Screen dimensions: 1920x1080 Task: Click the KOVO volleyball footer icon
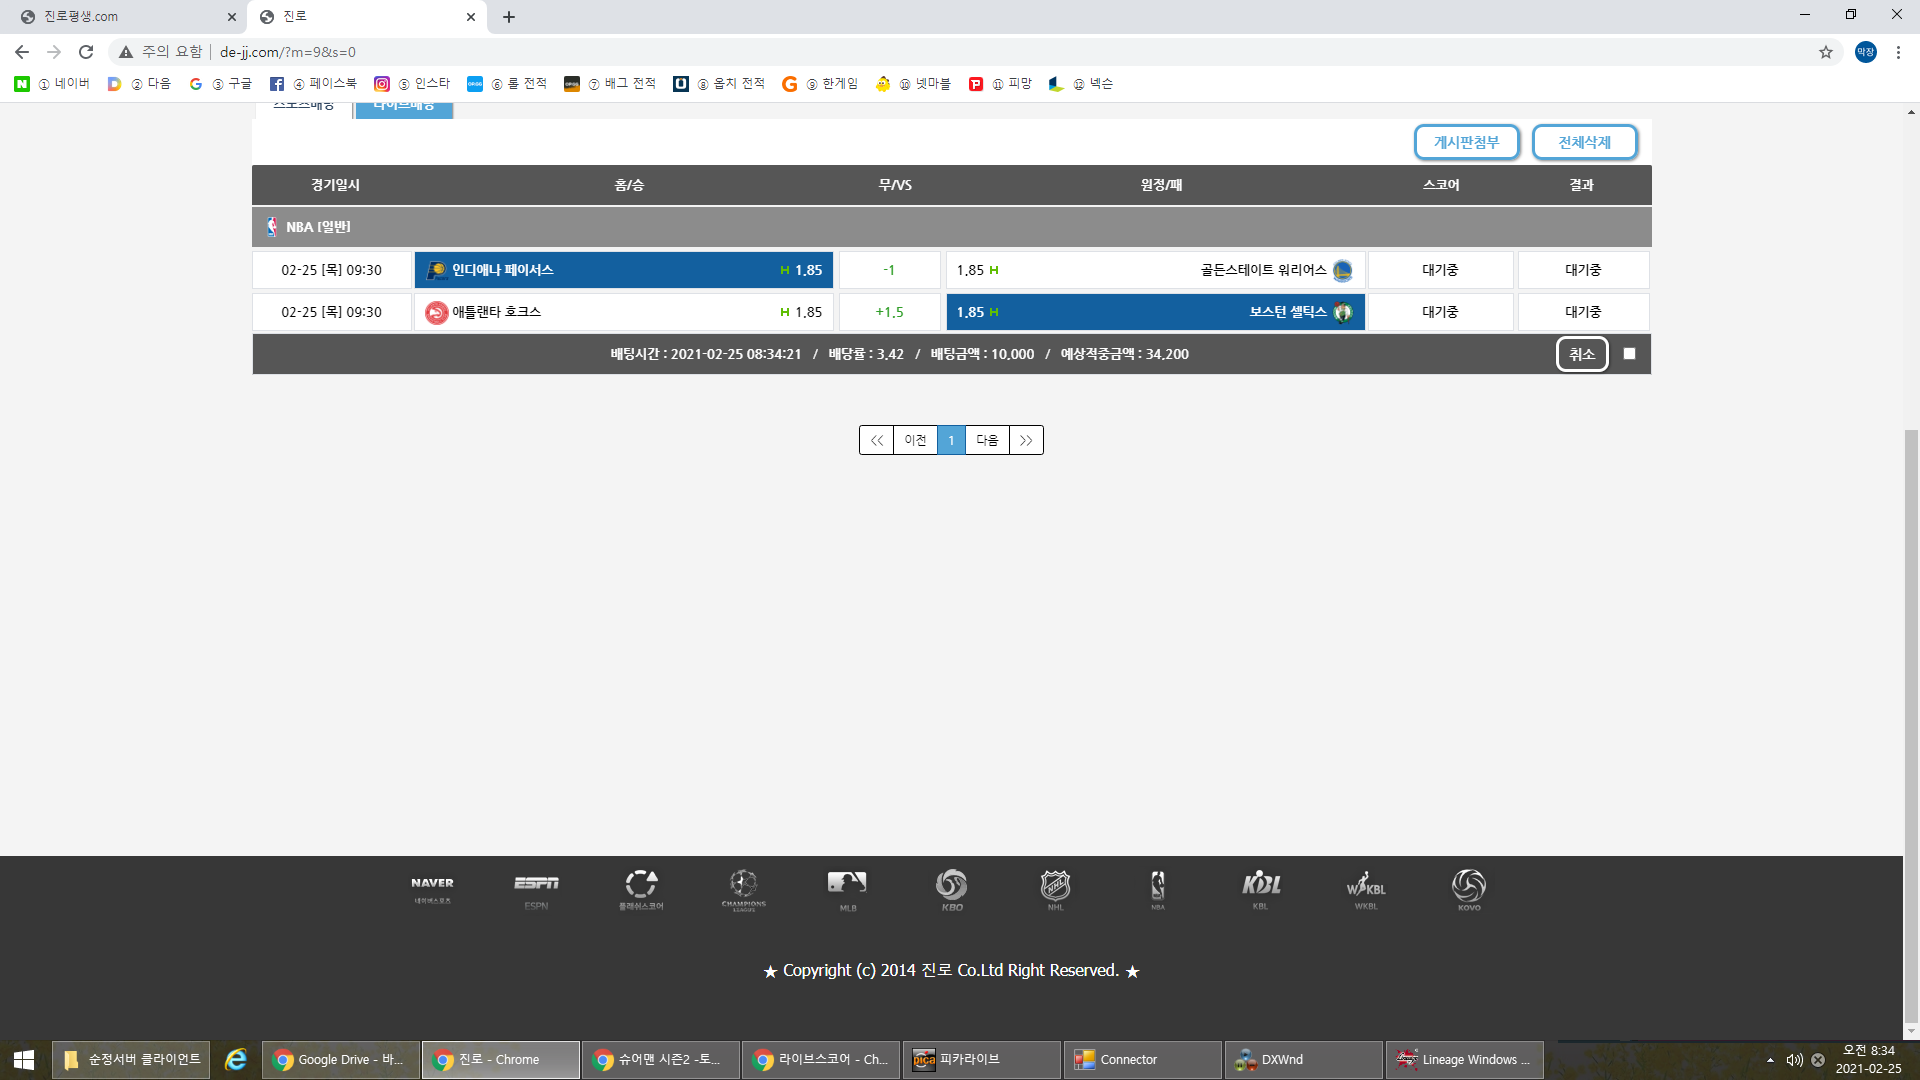(1468, 888)
